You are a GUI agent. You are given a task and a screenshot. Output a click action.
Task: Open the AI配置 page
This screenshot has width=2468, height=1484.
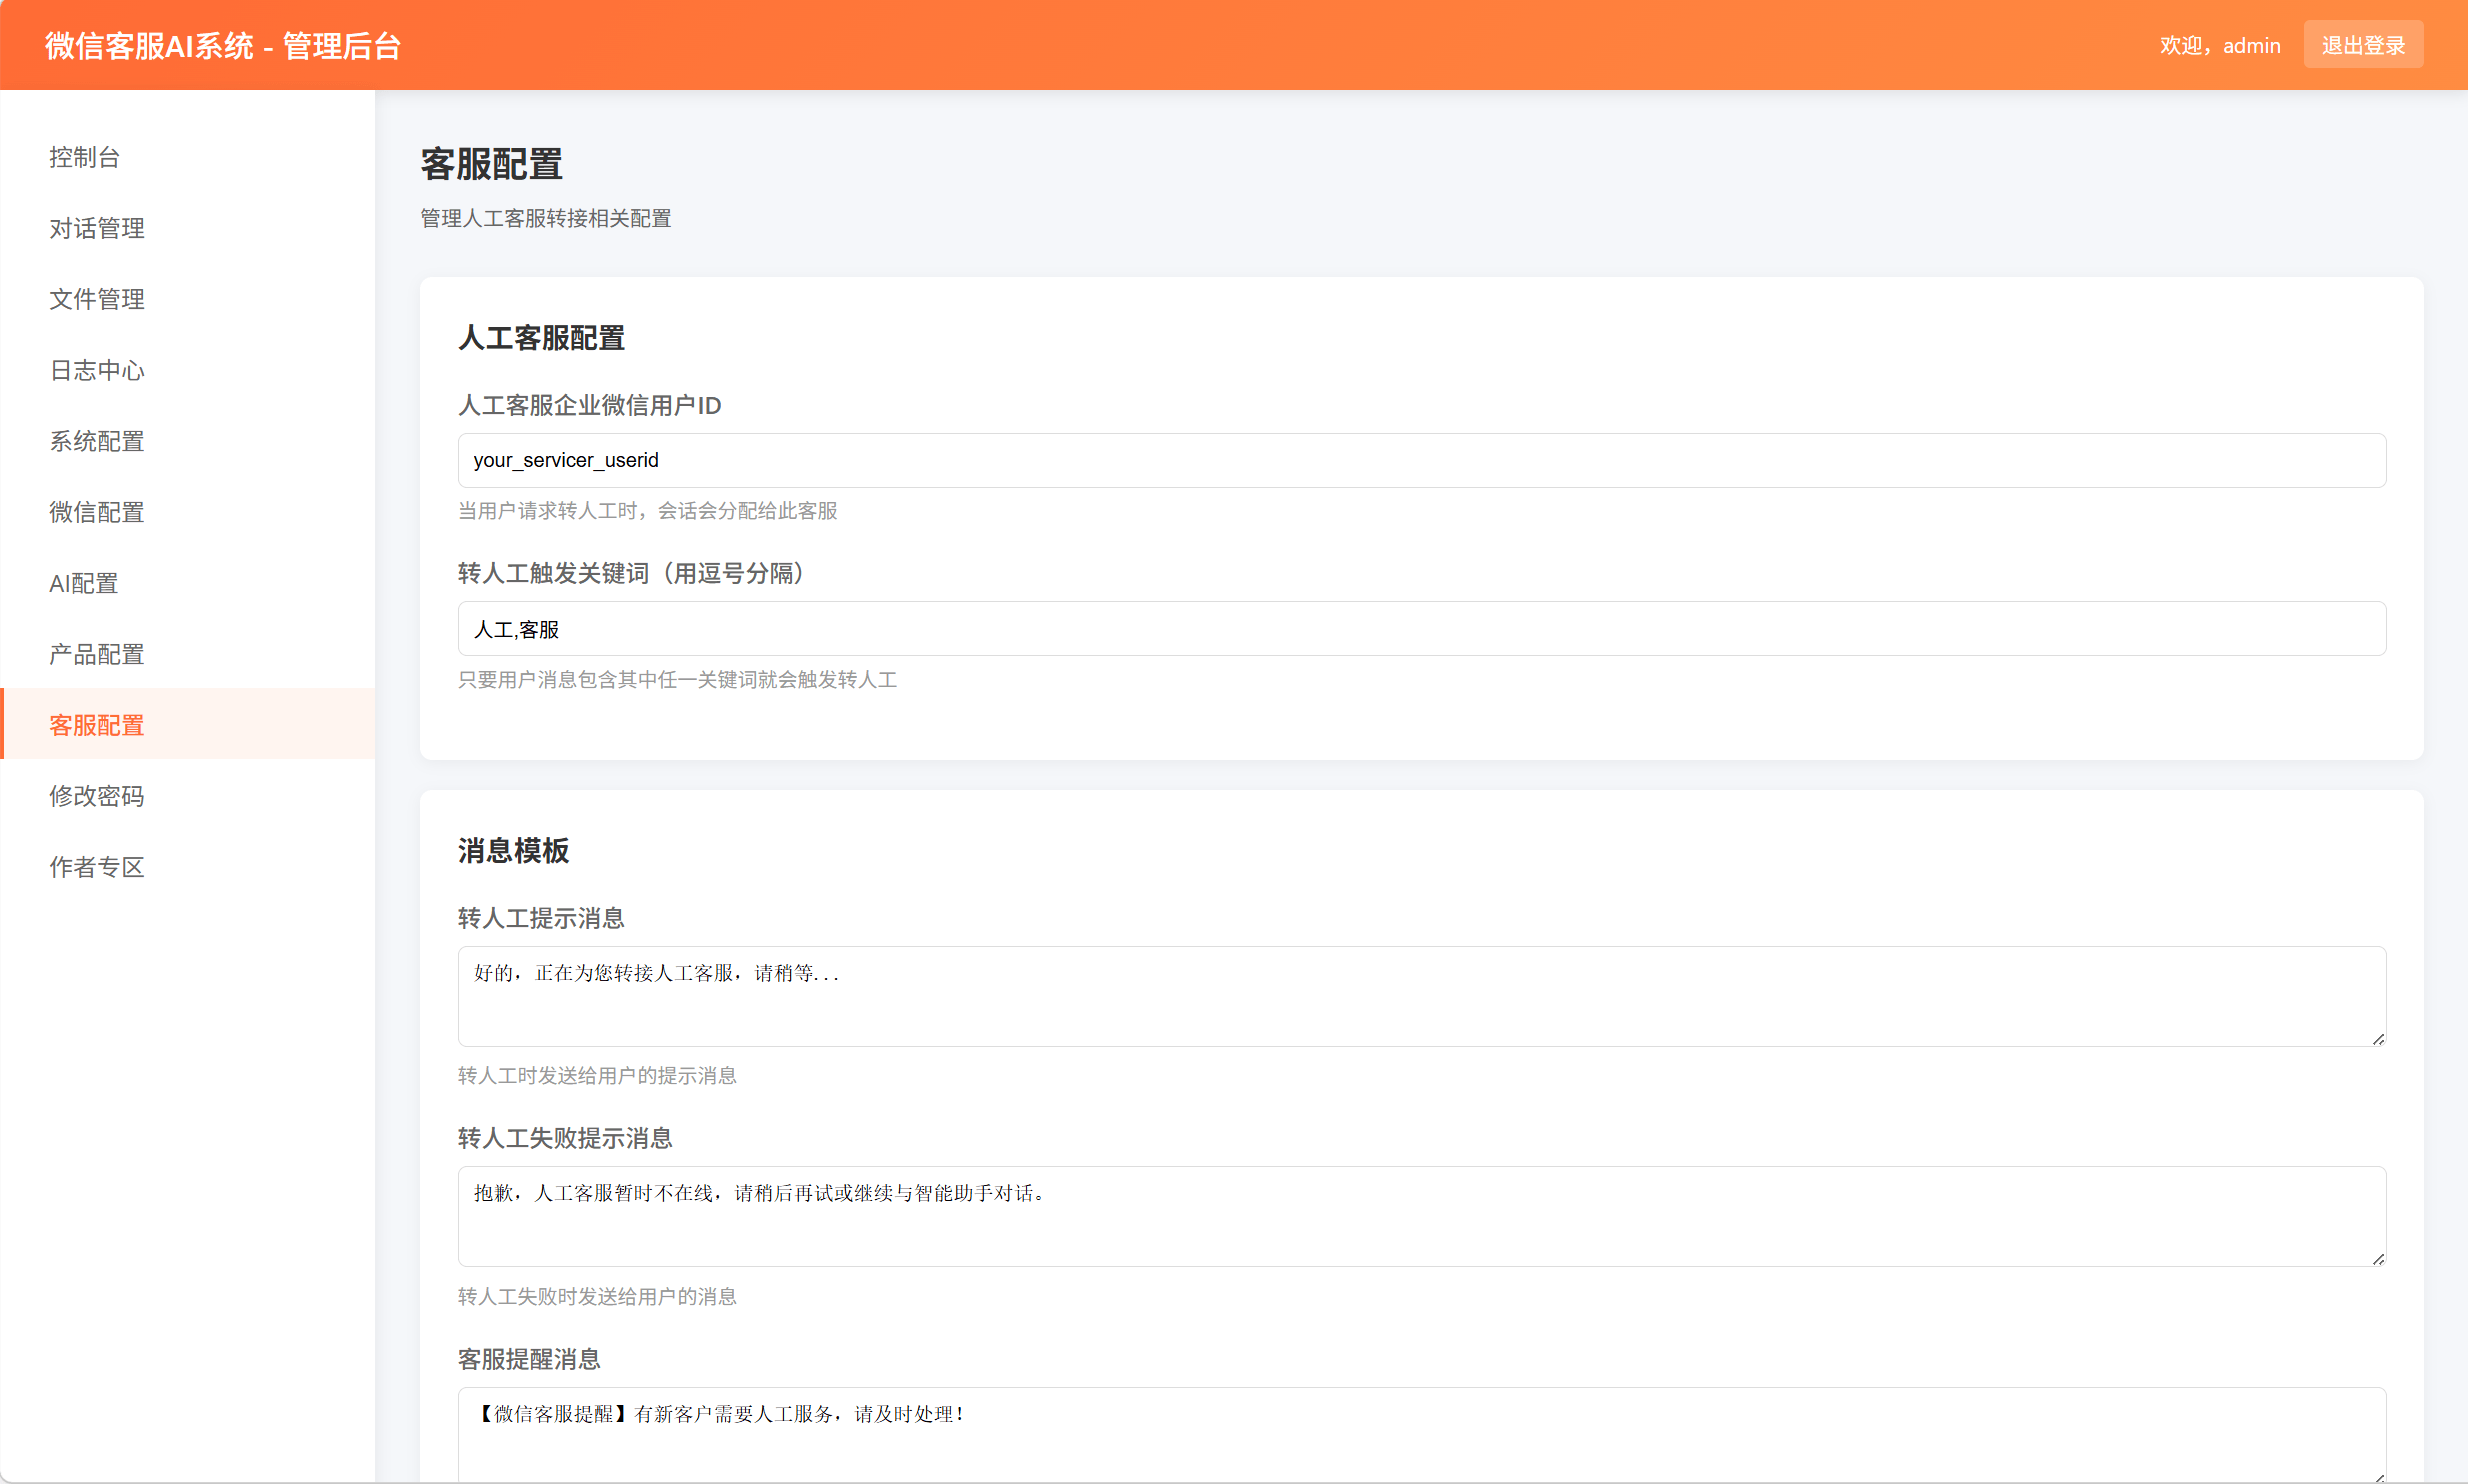click(84, 583)
